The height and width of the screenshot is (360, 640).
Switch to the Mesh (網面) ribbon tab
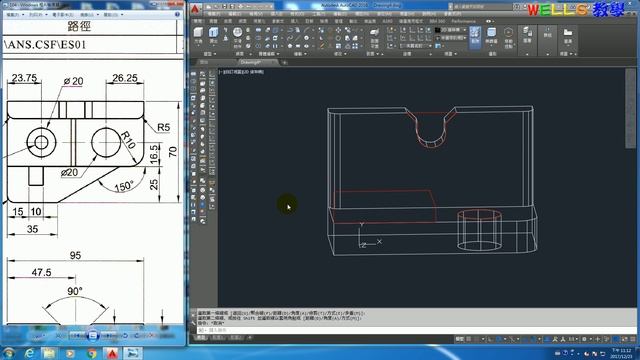click(242, 21)
